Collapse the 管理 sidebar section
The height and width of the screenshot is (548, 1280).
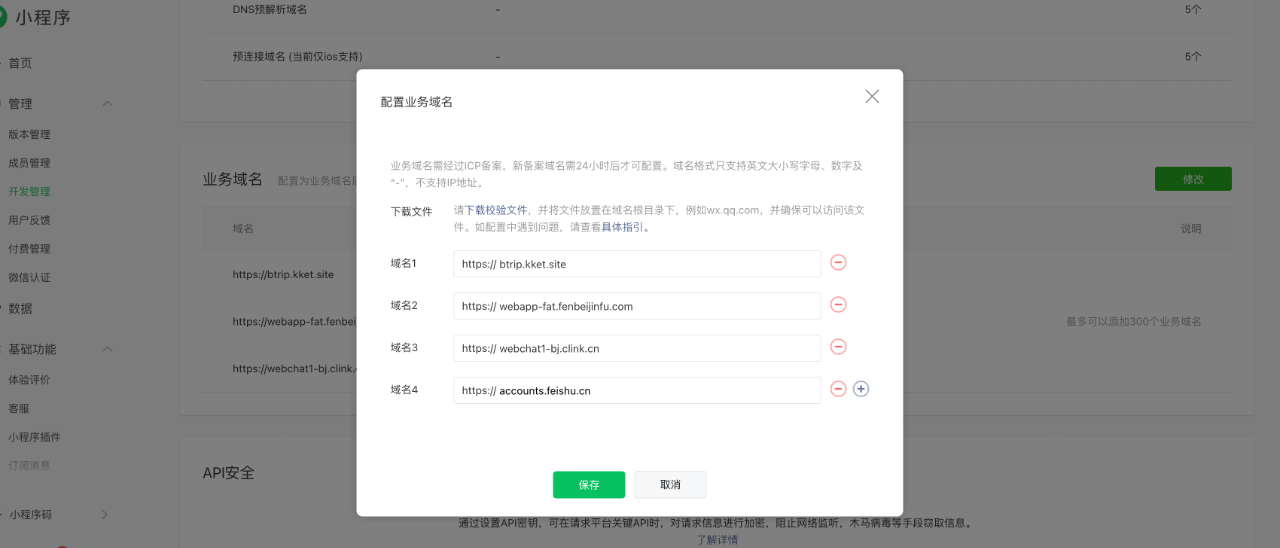click(x=107, y=104)
